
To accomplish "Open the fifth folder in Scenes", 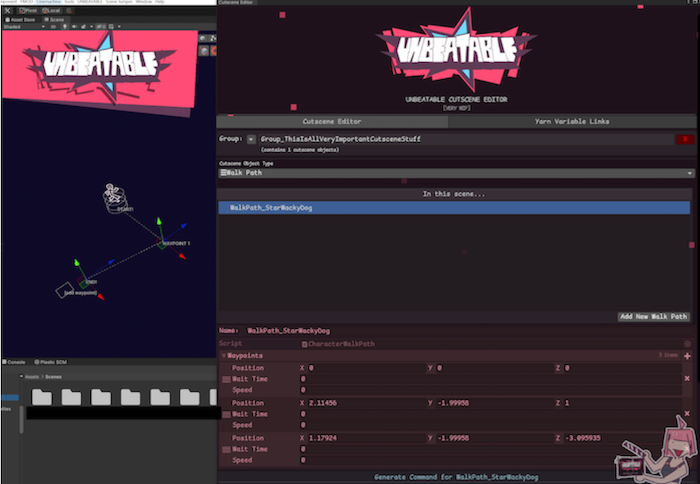I will (160, 397).
